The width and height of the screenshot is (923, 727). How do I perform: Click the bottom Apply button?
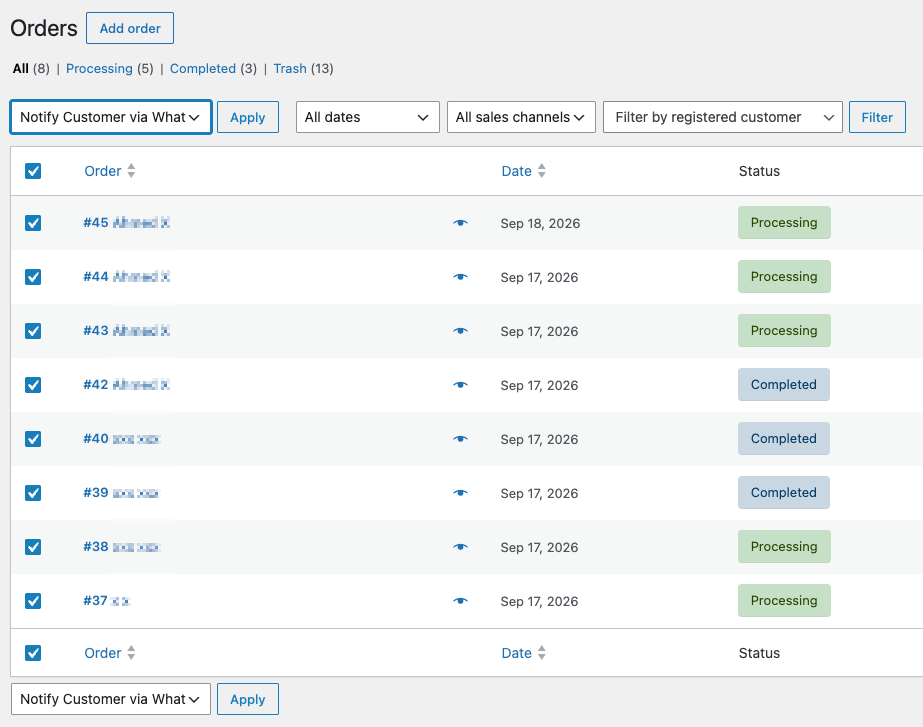tap(248, 699)
